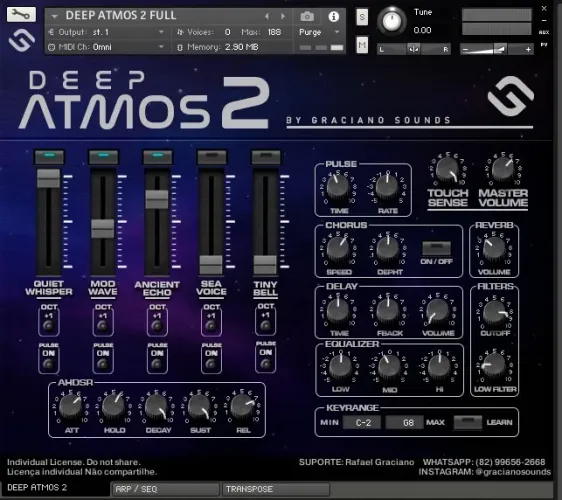Click the Quiet Whisper volume fader
The image size is (562, 500).
(x=48, y=178)
